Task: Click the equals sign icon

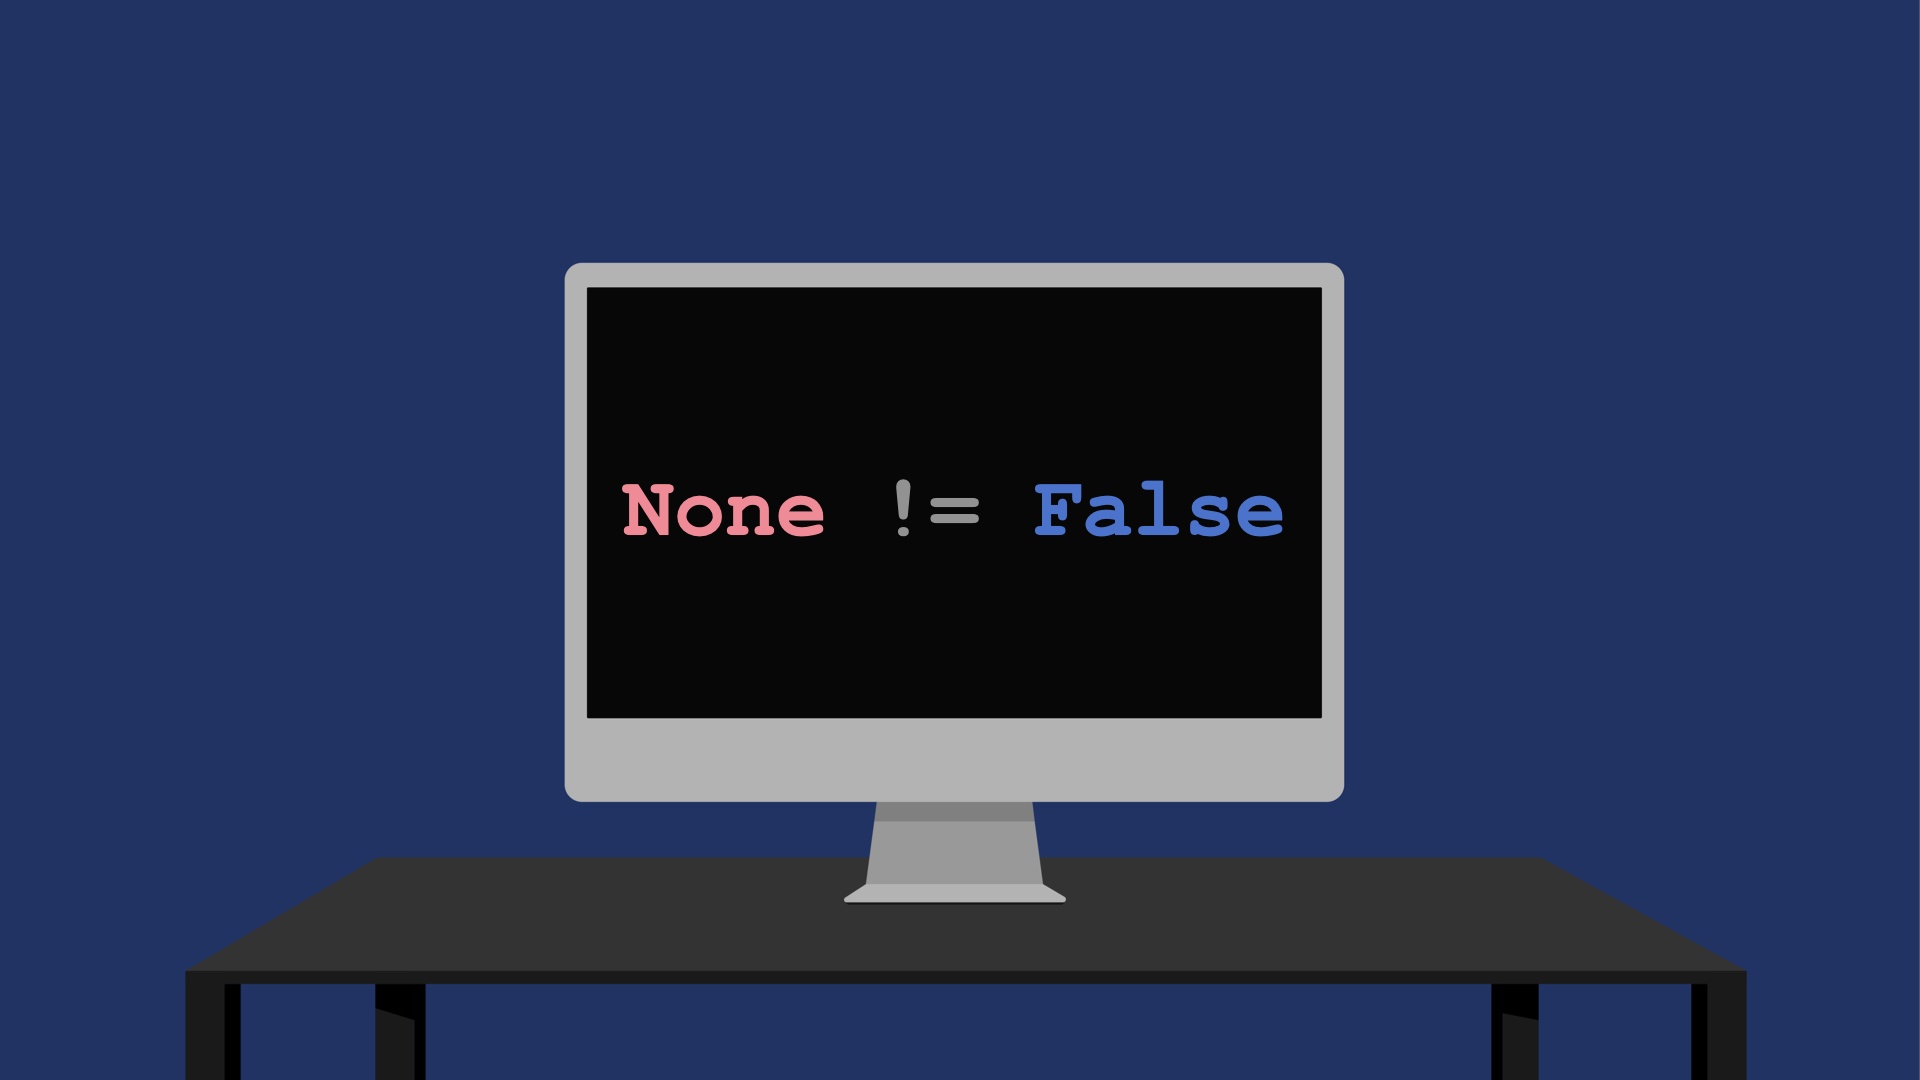Action: (x=961, y=512)
